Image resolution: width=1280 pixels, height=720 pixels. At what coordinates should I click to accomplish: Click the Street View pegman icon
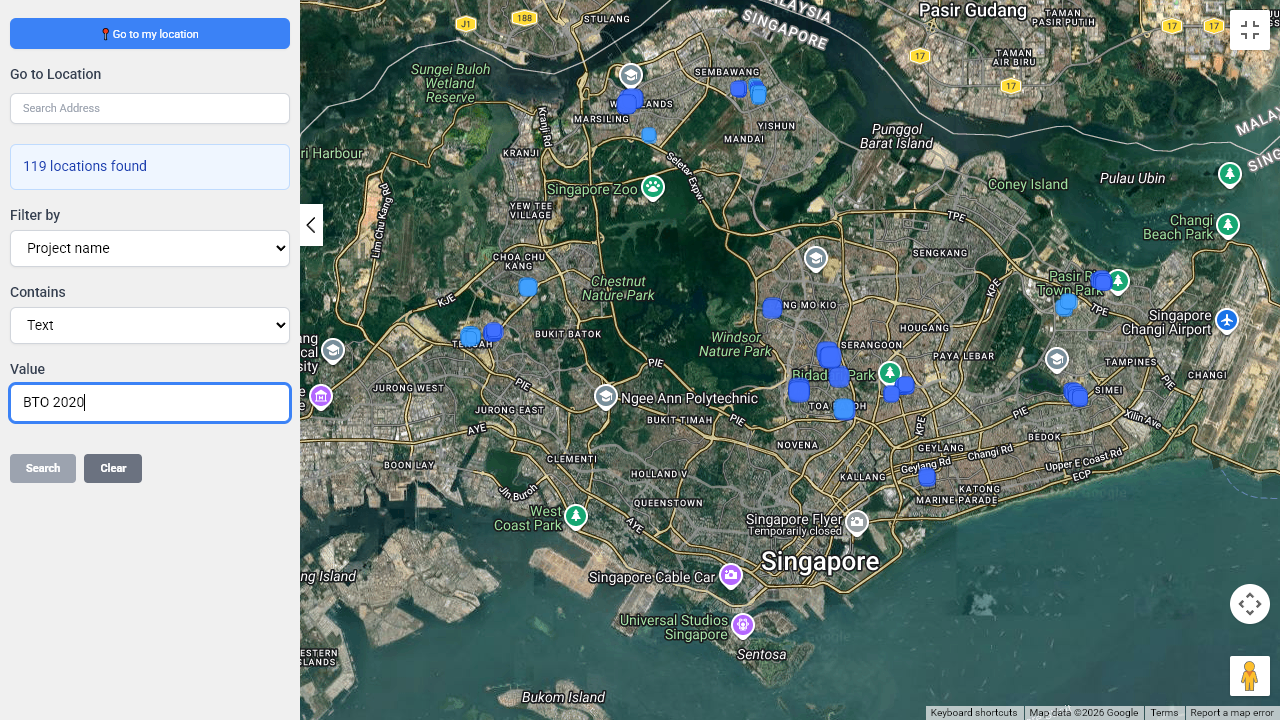pos(1249,676)
